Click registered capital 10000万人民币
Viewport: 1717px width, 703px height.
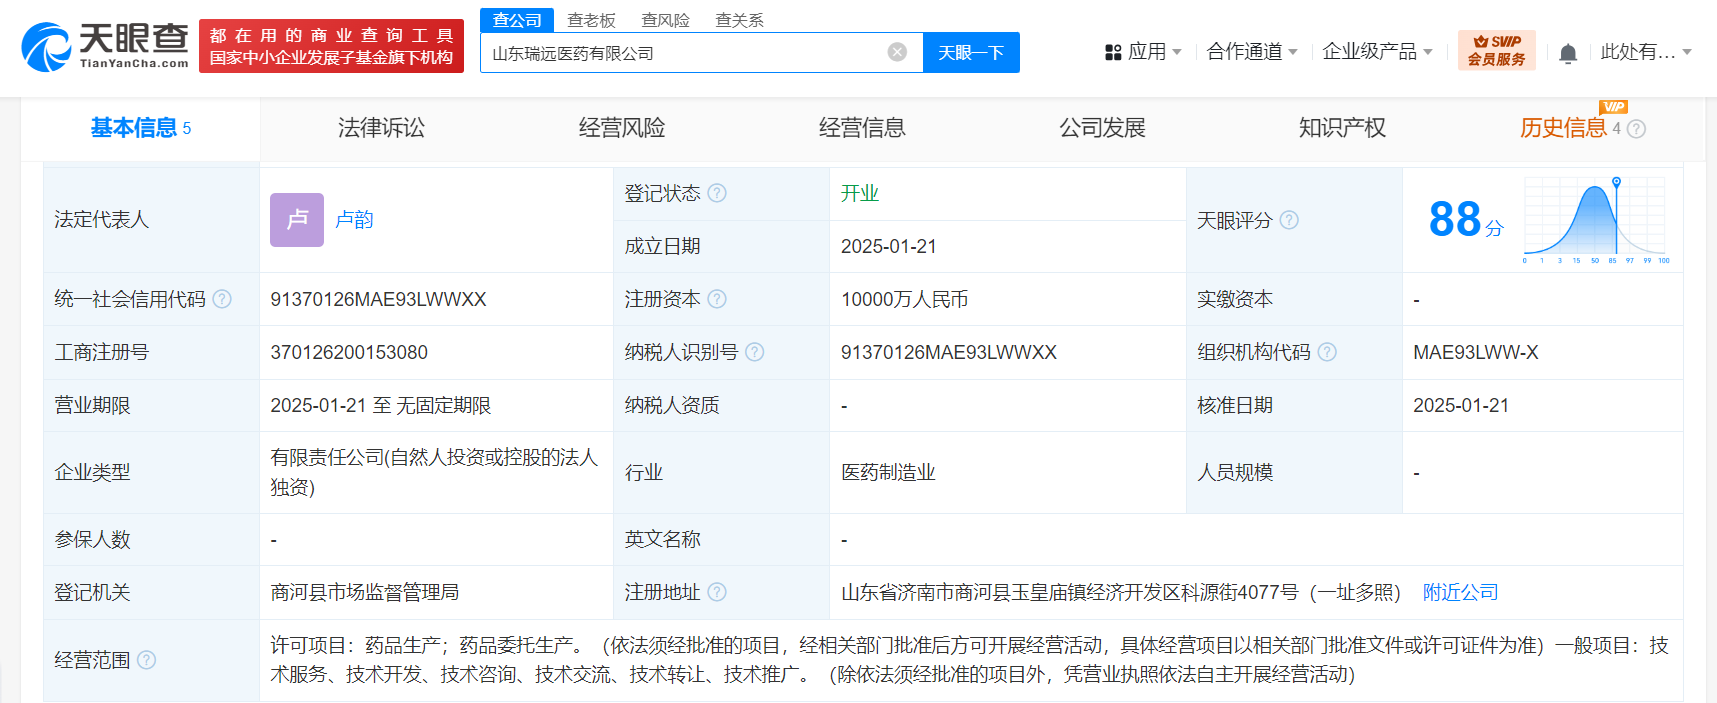(904, 299)
